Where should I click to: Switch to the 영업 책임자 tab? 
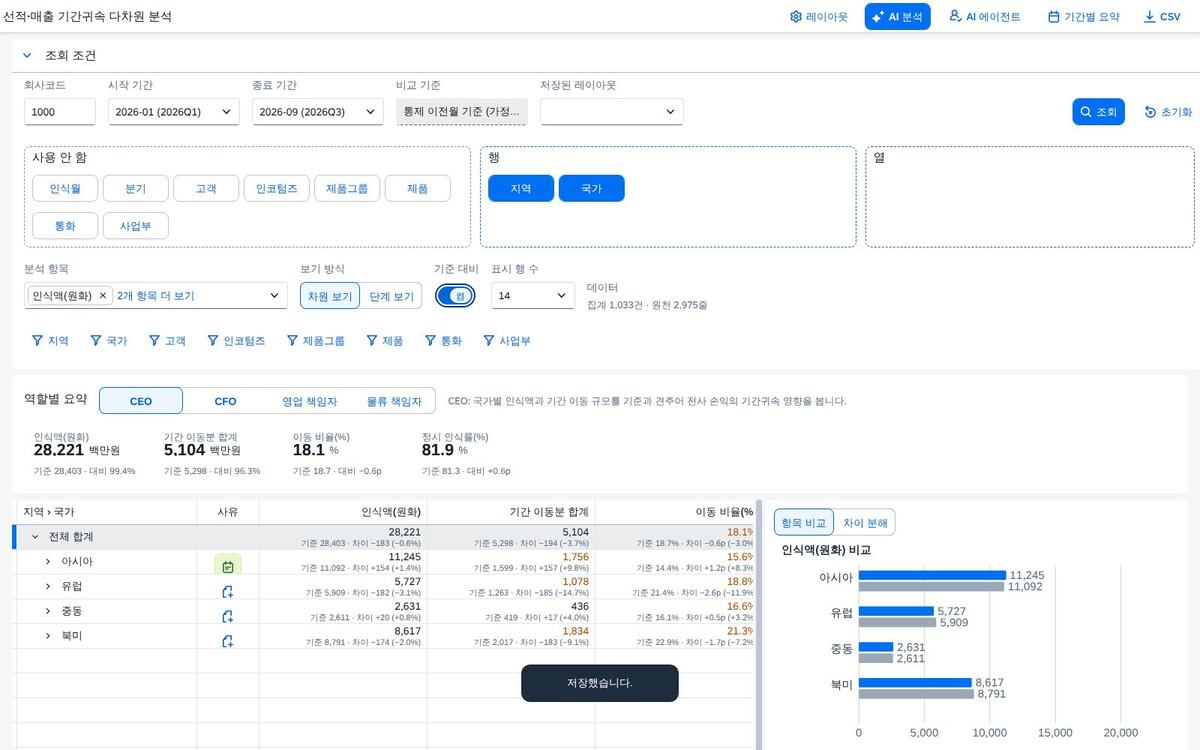tap(309, 401)
